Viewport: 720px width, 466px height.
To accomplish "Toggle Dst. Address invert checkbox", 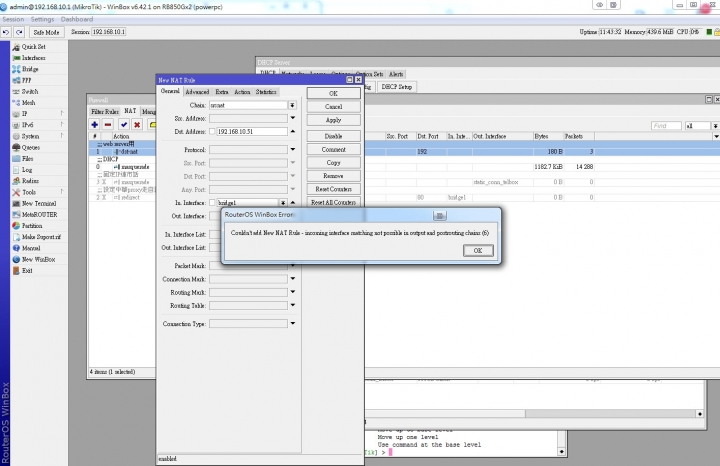I will [212, 131].
